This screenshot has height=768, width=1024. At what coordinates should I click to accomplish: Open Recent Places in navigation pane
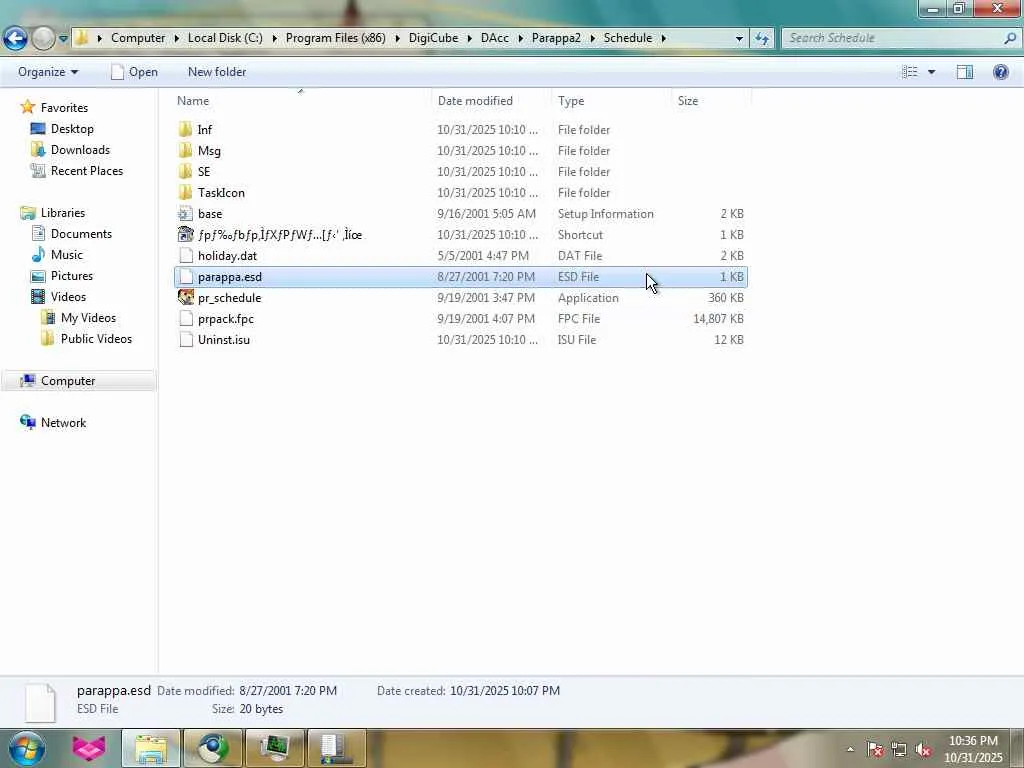coord(87,170)
